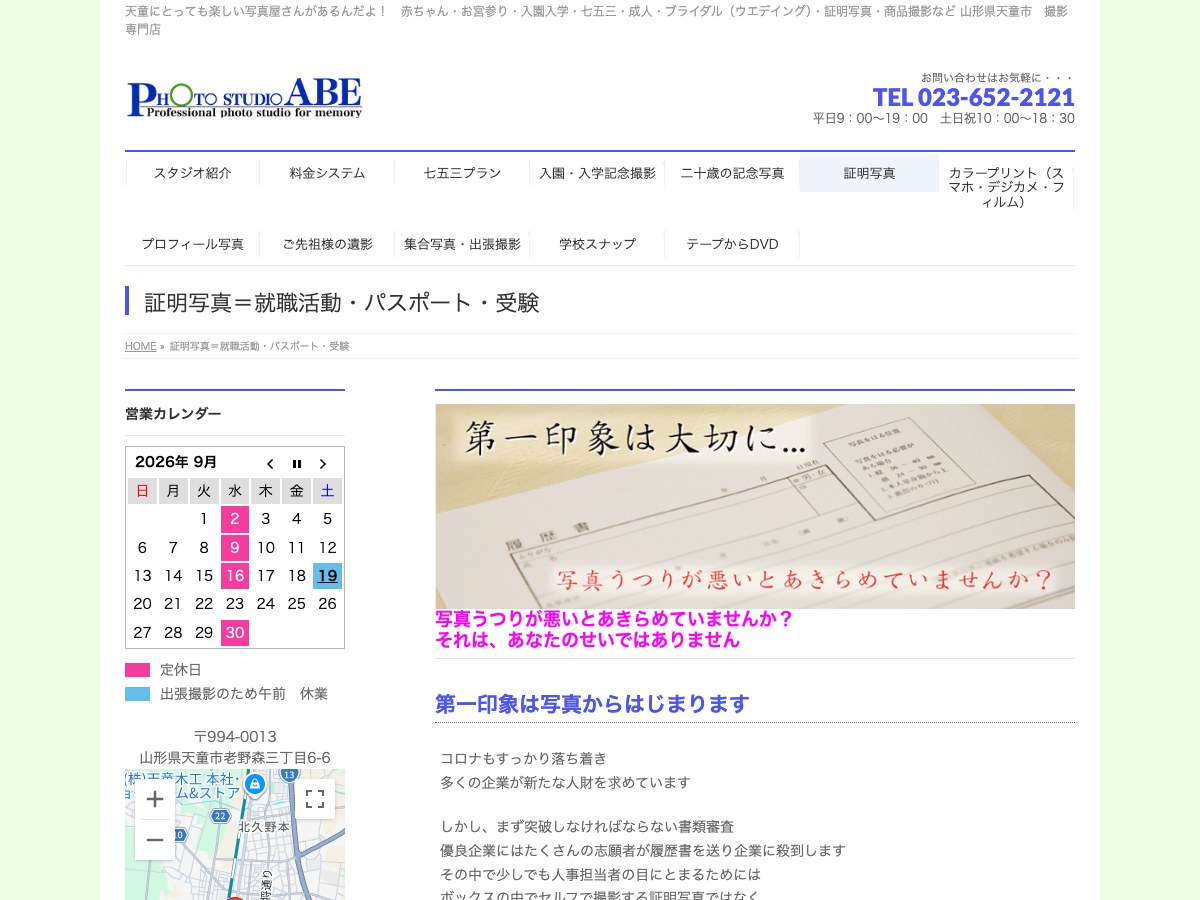Zoom out on the map

(155, 840)
